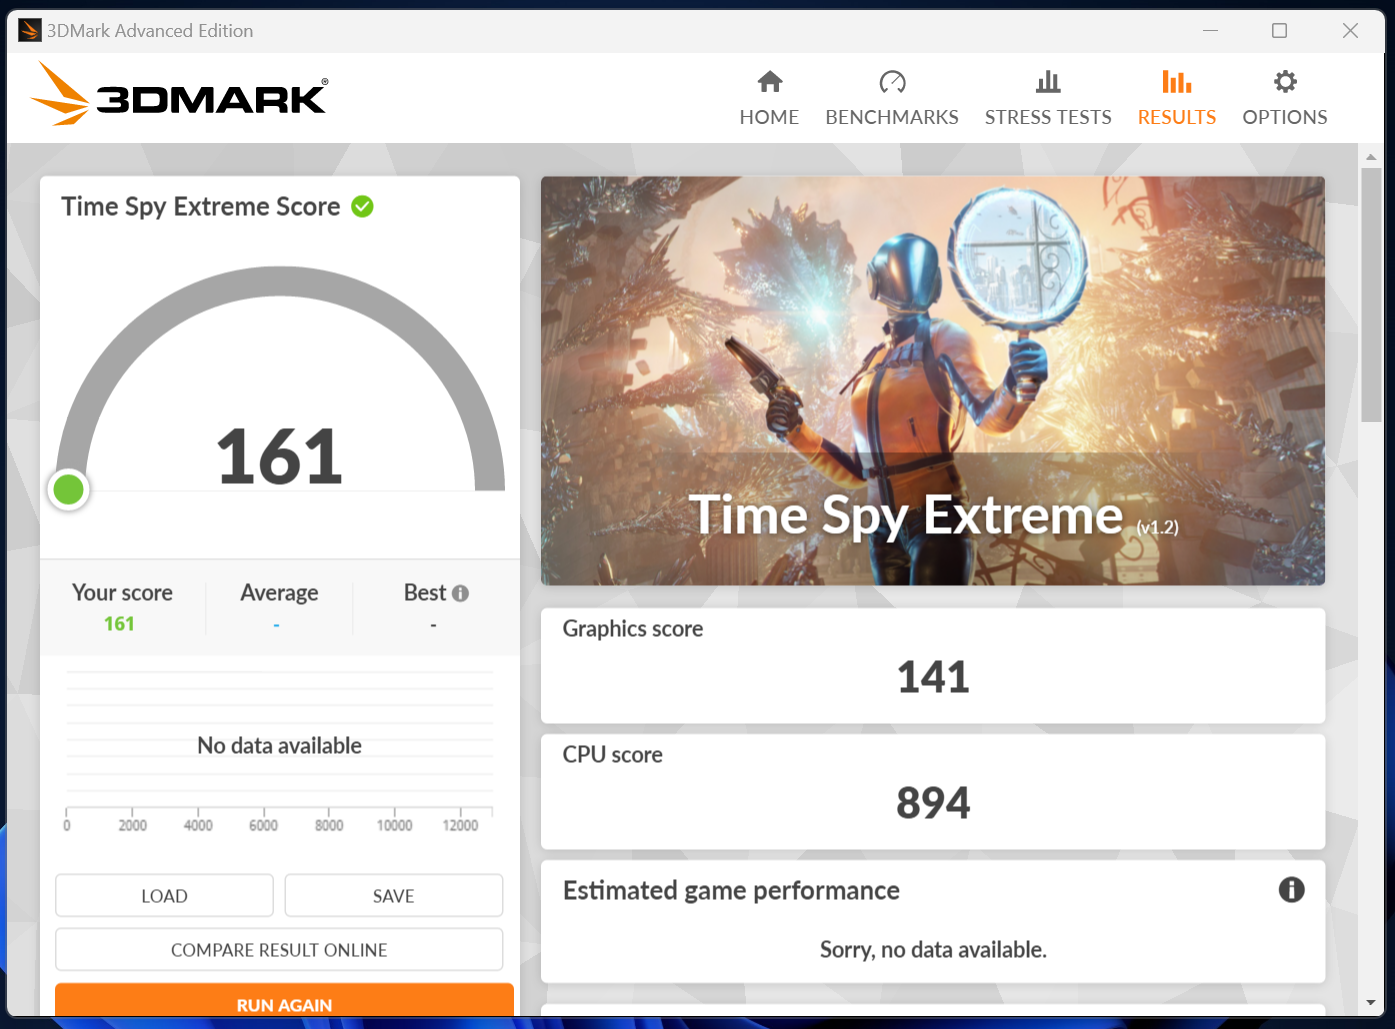This screenshot has width=1395, height=1029.
Task: Click the RUN AGAIN button
Action: [x=284, y=1001]
